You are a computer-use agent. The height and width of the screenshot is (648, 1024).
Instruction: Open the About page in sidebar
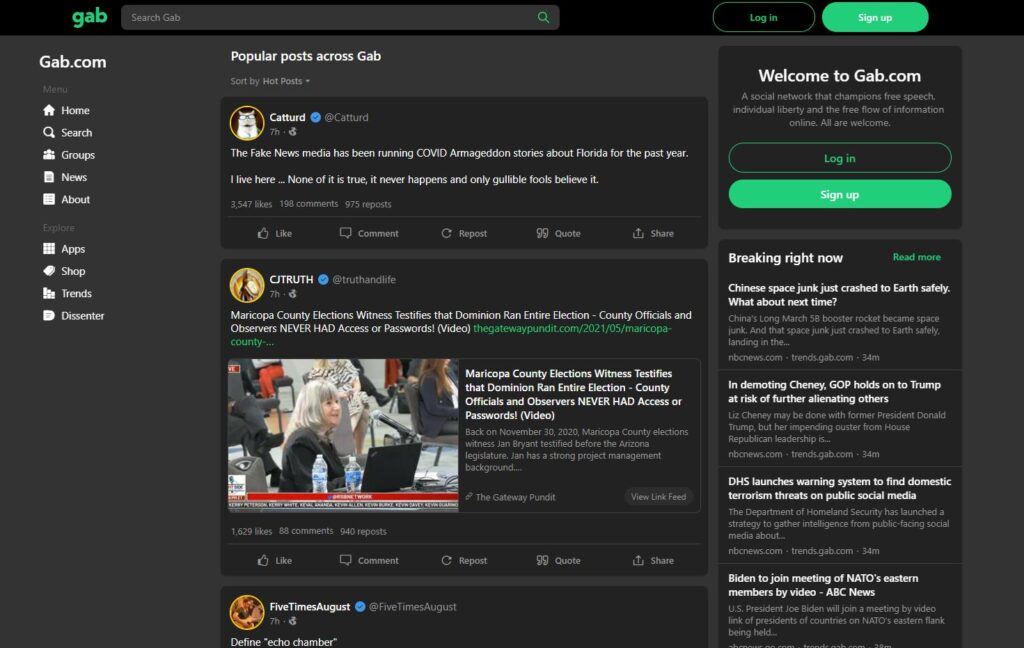click(66, 199)
